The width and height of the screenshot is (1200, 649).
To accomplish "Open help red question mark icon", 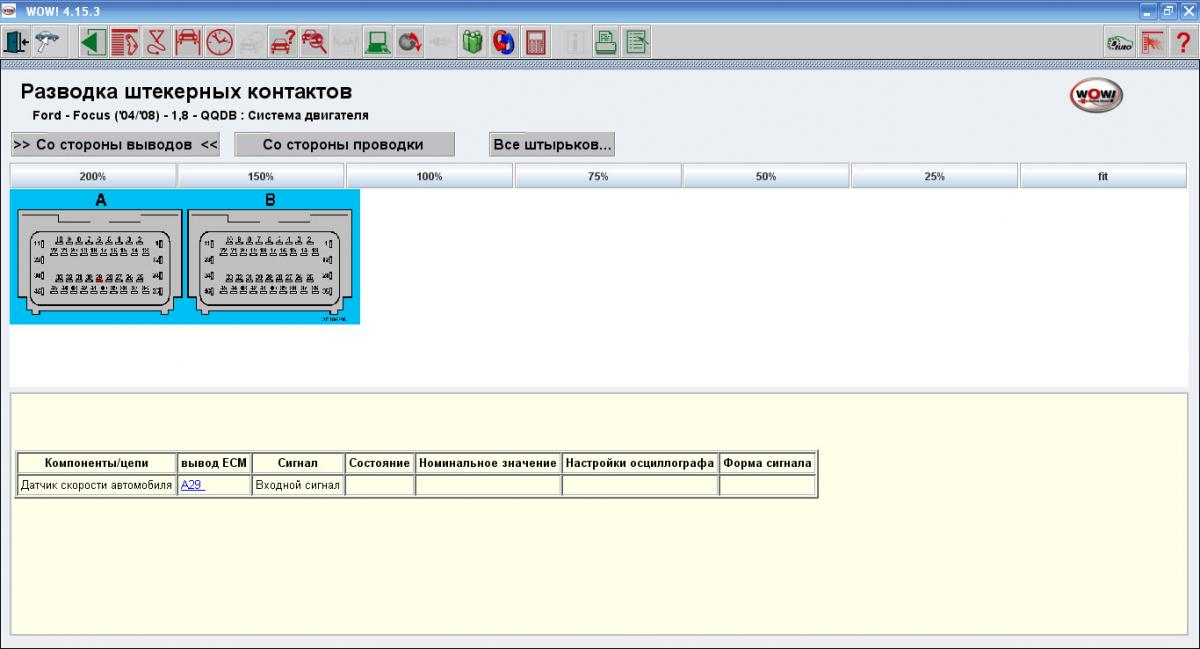I will [x=1182, y=42].
